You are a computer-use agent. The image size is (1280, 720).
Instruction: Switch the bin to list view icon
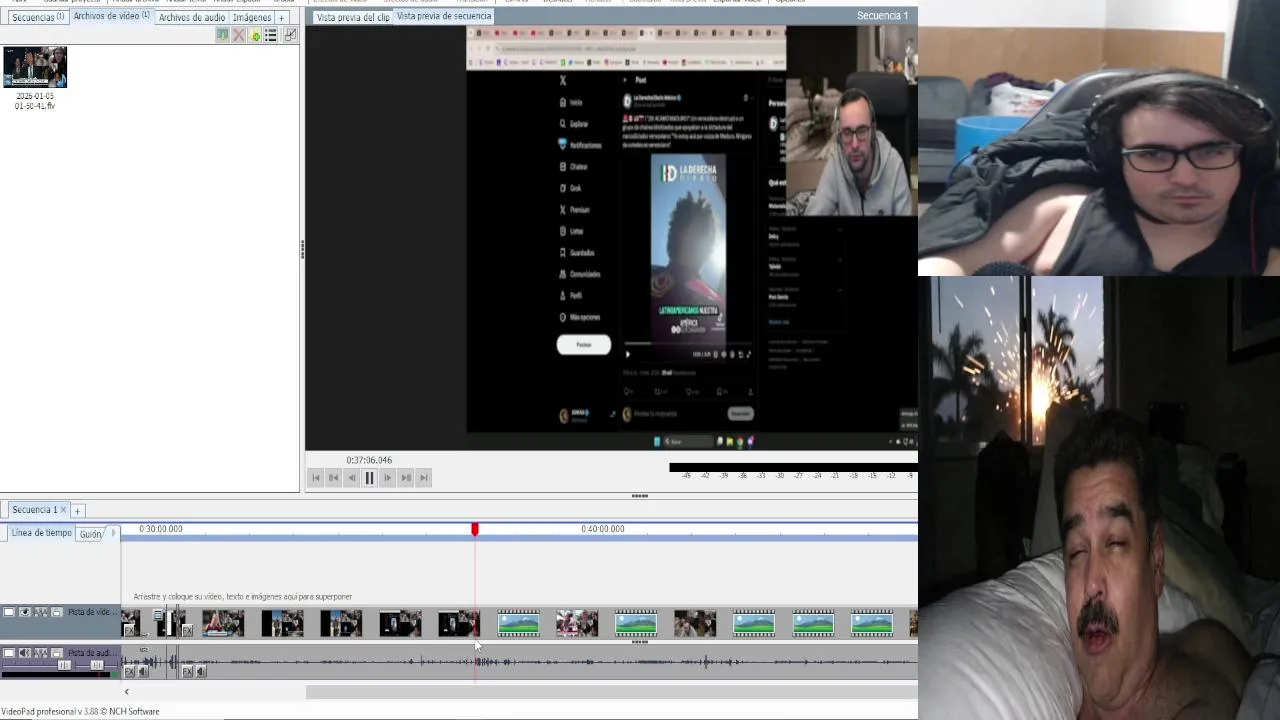[x=271, y=34]
